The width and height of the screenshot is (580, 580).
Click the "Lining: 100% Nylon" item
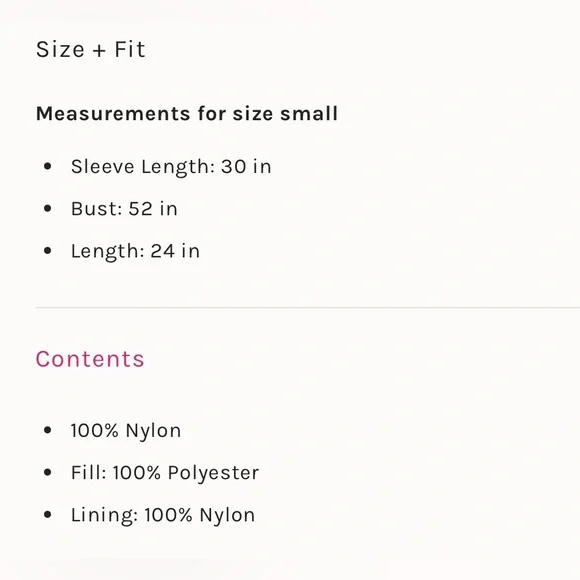(163, 515)
